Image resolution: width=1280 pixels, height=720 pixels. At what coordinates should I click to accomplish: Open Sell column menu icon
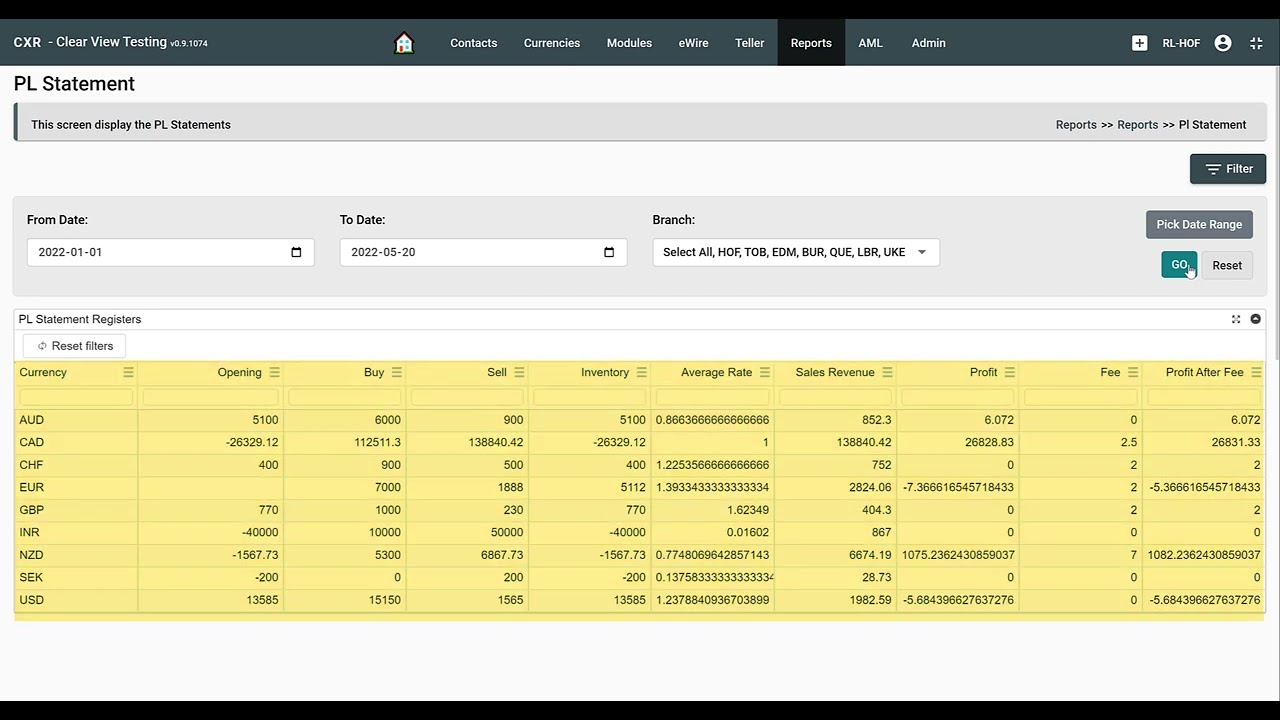pyautogui.click(x=519, y=372)
